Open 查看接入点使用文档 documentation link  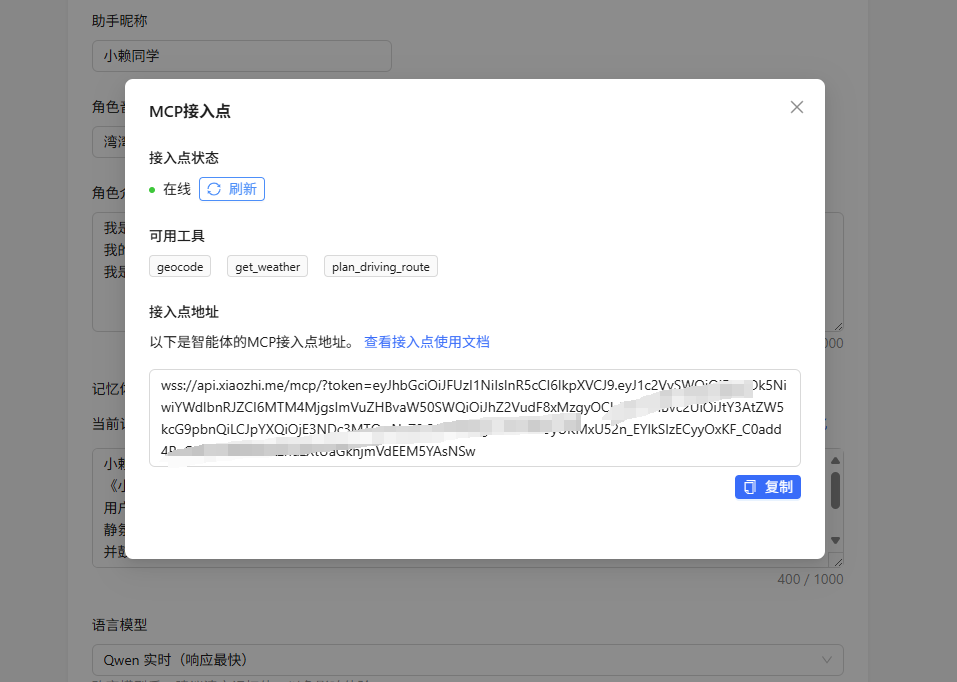pyautogui.click(x=426, y=342)
